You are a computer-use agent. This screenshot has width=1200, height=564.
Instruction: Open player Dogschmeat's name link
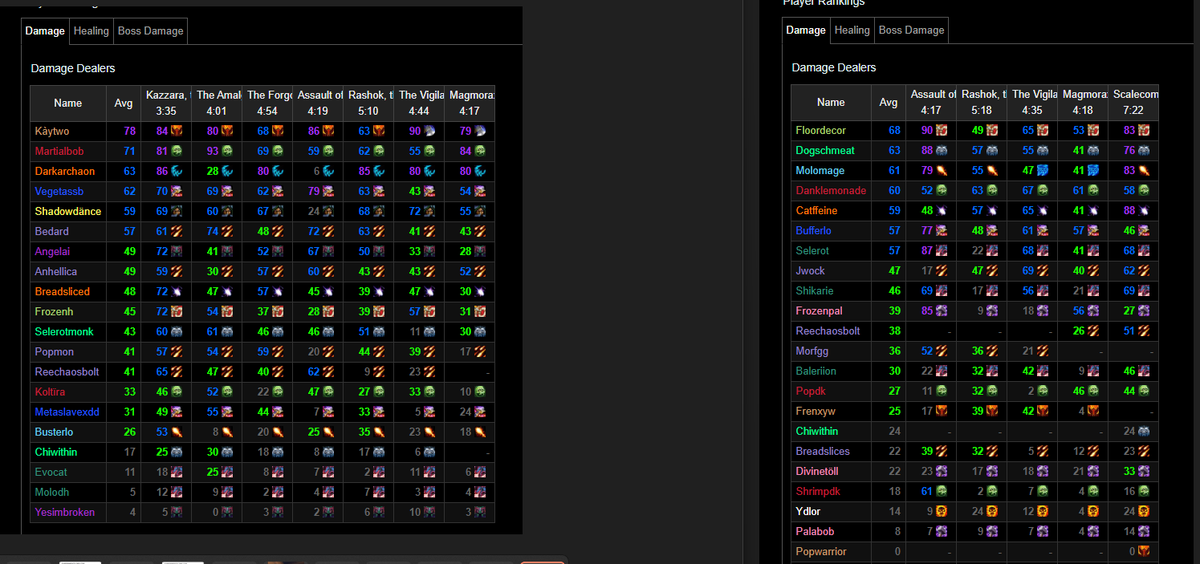click(825, 151)
